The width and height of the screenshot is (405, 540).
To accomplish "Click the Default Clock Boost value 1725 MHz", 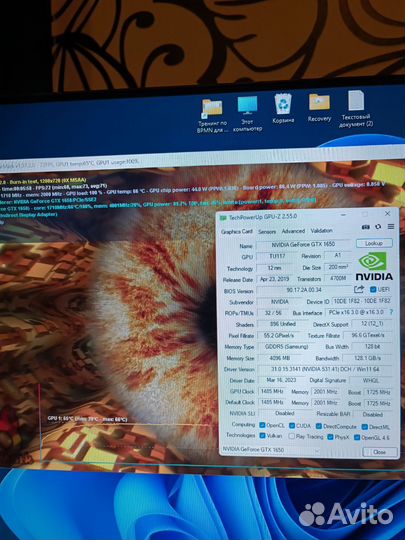I will tap(378, 403).
